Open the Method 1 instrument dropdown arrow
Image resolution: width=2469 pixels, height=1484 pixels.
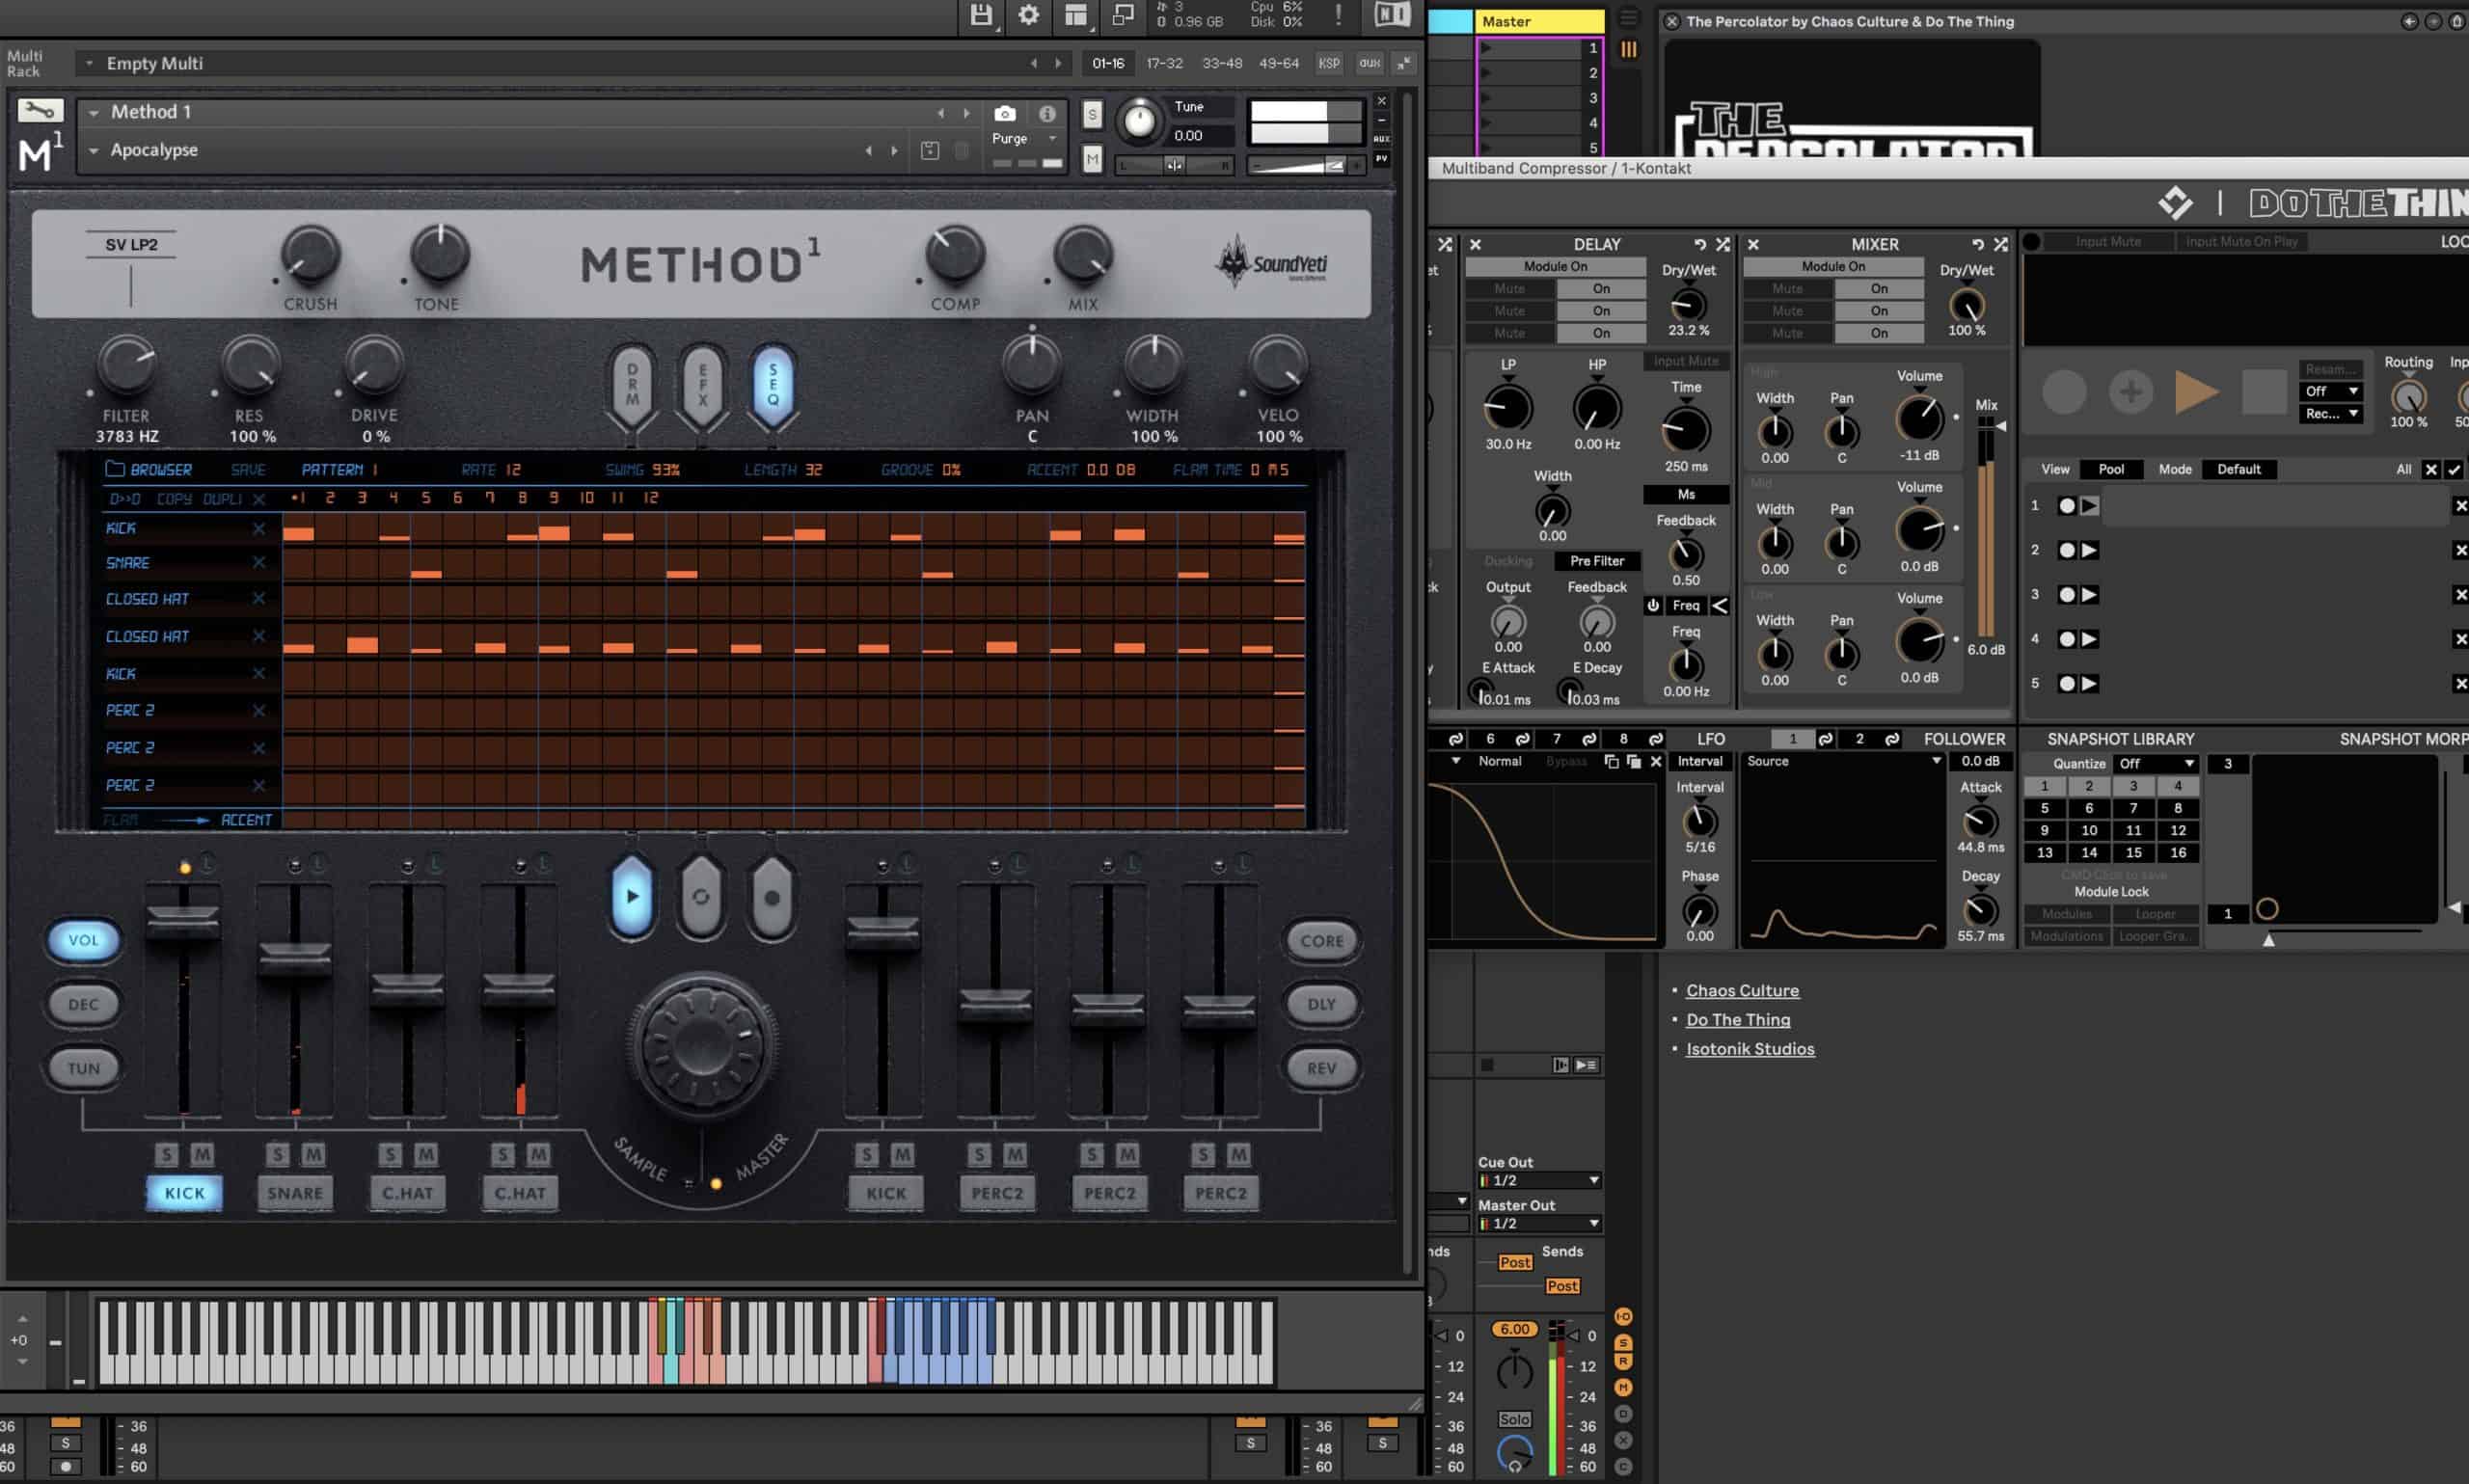94,113
